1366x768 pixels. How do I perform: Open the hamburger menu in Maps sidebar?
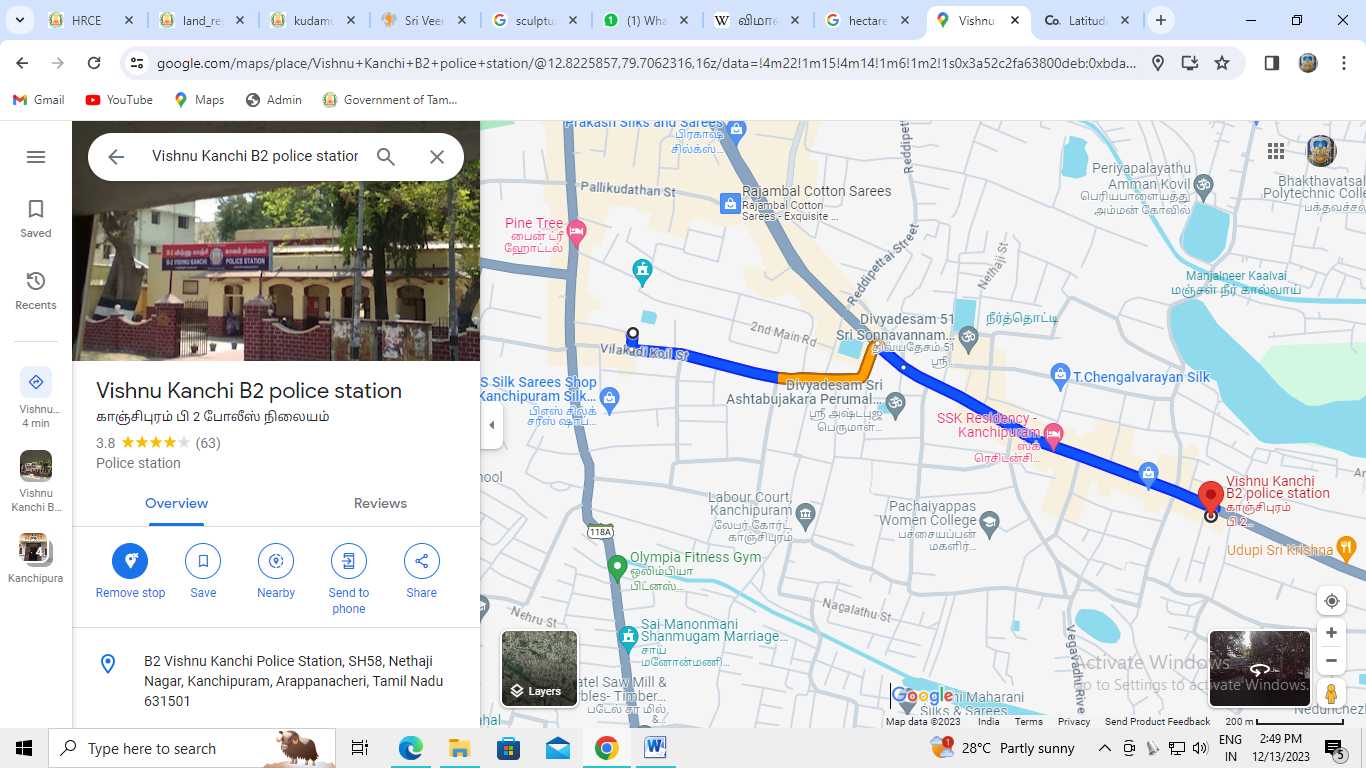(x=36, y=157)
